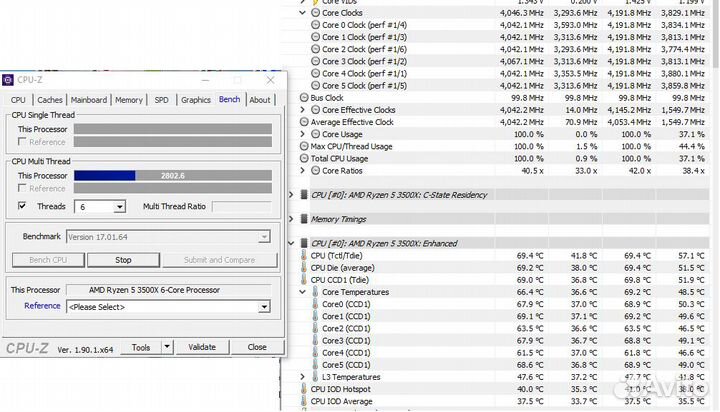Viewport: 720px width, 412px height.
Task: Click the icon beside Average Effective Clock
Action: (304, 122)
